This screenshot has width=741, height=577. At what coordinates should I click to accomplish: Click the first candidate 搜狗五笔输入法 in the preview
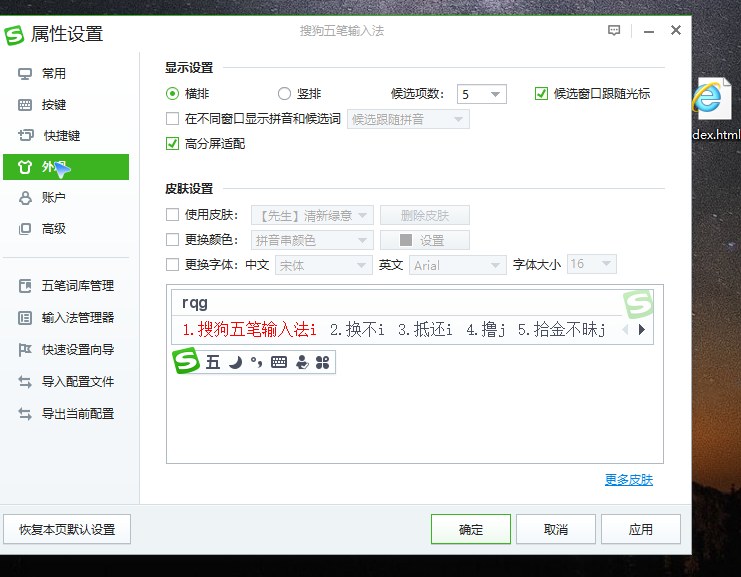[249, 329]
